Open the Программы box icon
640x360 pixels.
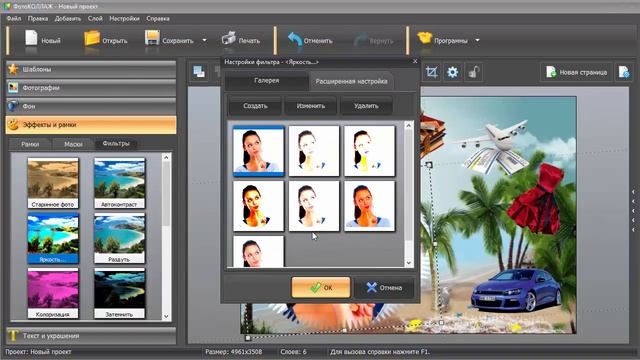pyautogui.click(x=424, y=39)
